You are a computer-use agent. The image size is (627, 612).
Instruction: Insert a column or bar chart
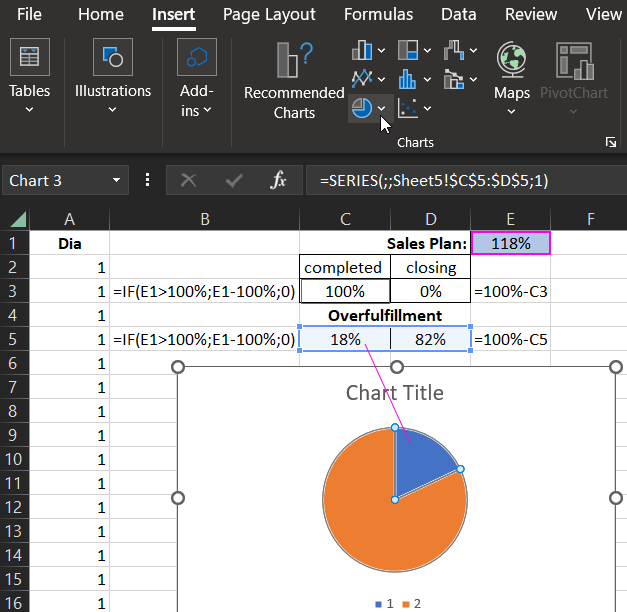[362, 50]
